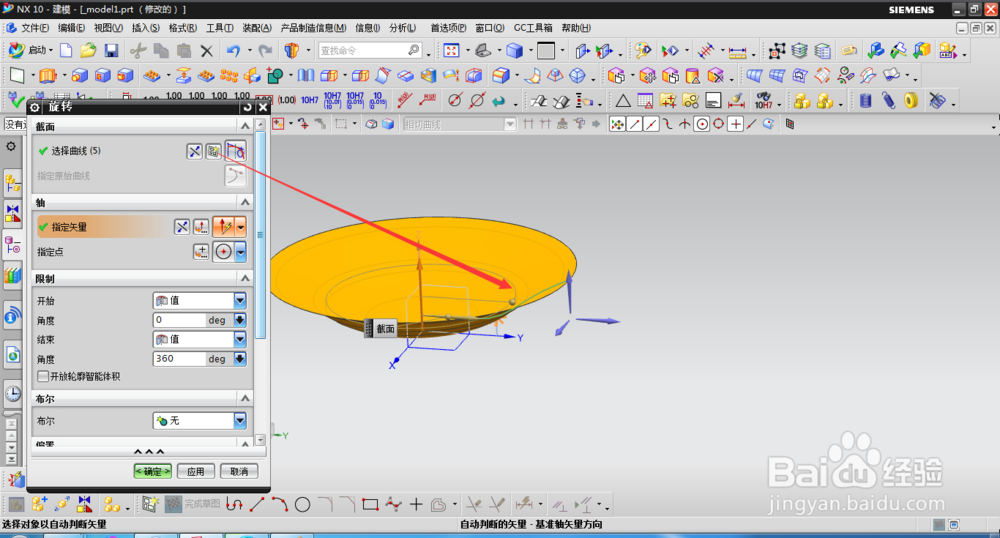Click the Apply button
This screenshot has width=1000, height=538.
(195, 471)
